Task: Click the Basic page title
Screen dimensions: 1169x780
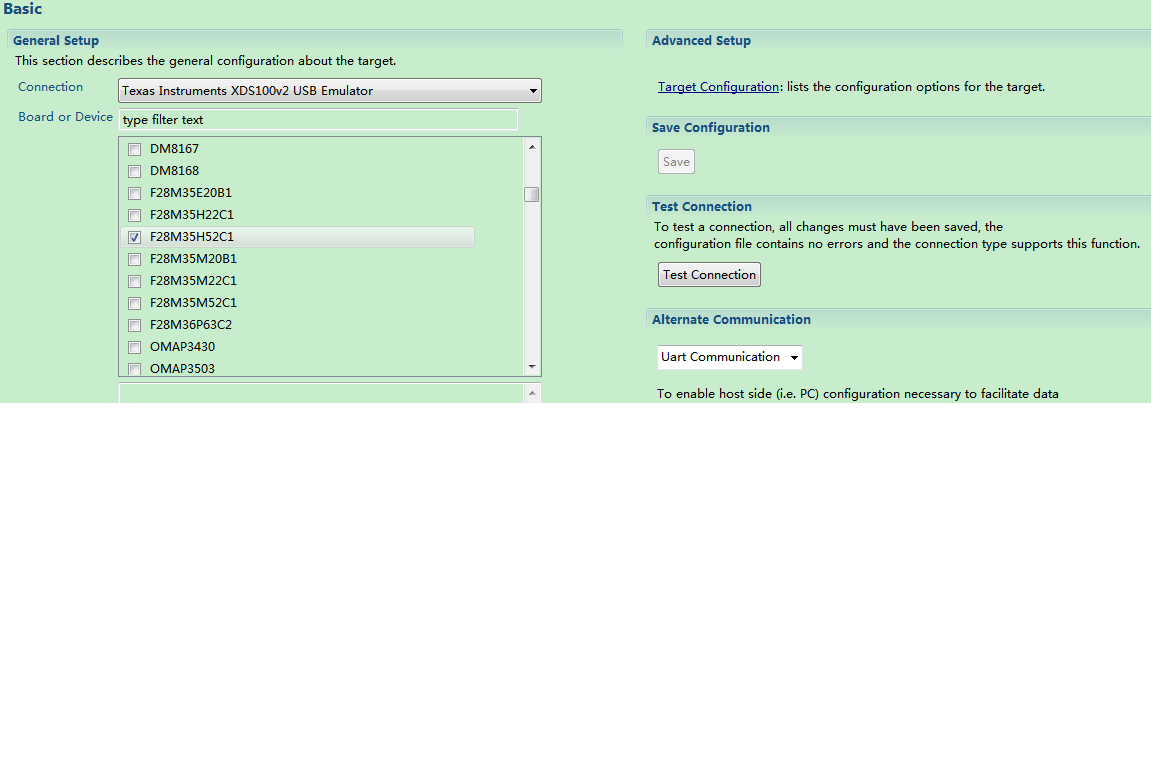Action: pos(22,9)
